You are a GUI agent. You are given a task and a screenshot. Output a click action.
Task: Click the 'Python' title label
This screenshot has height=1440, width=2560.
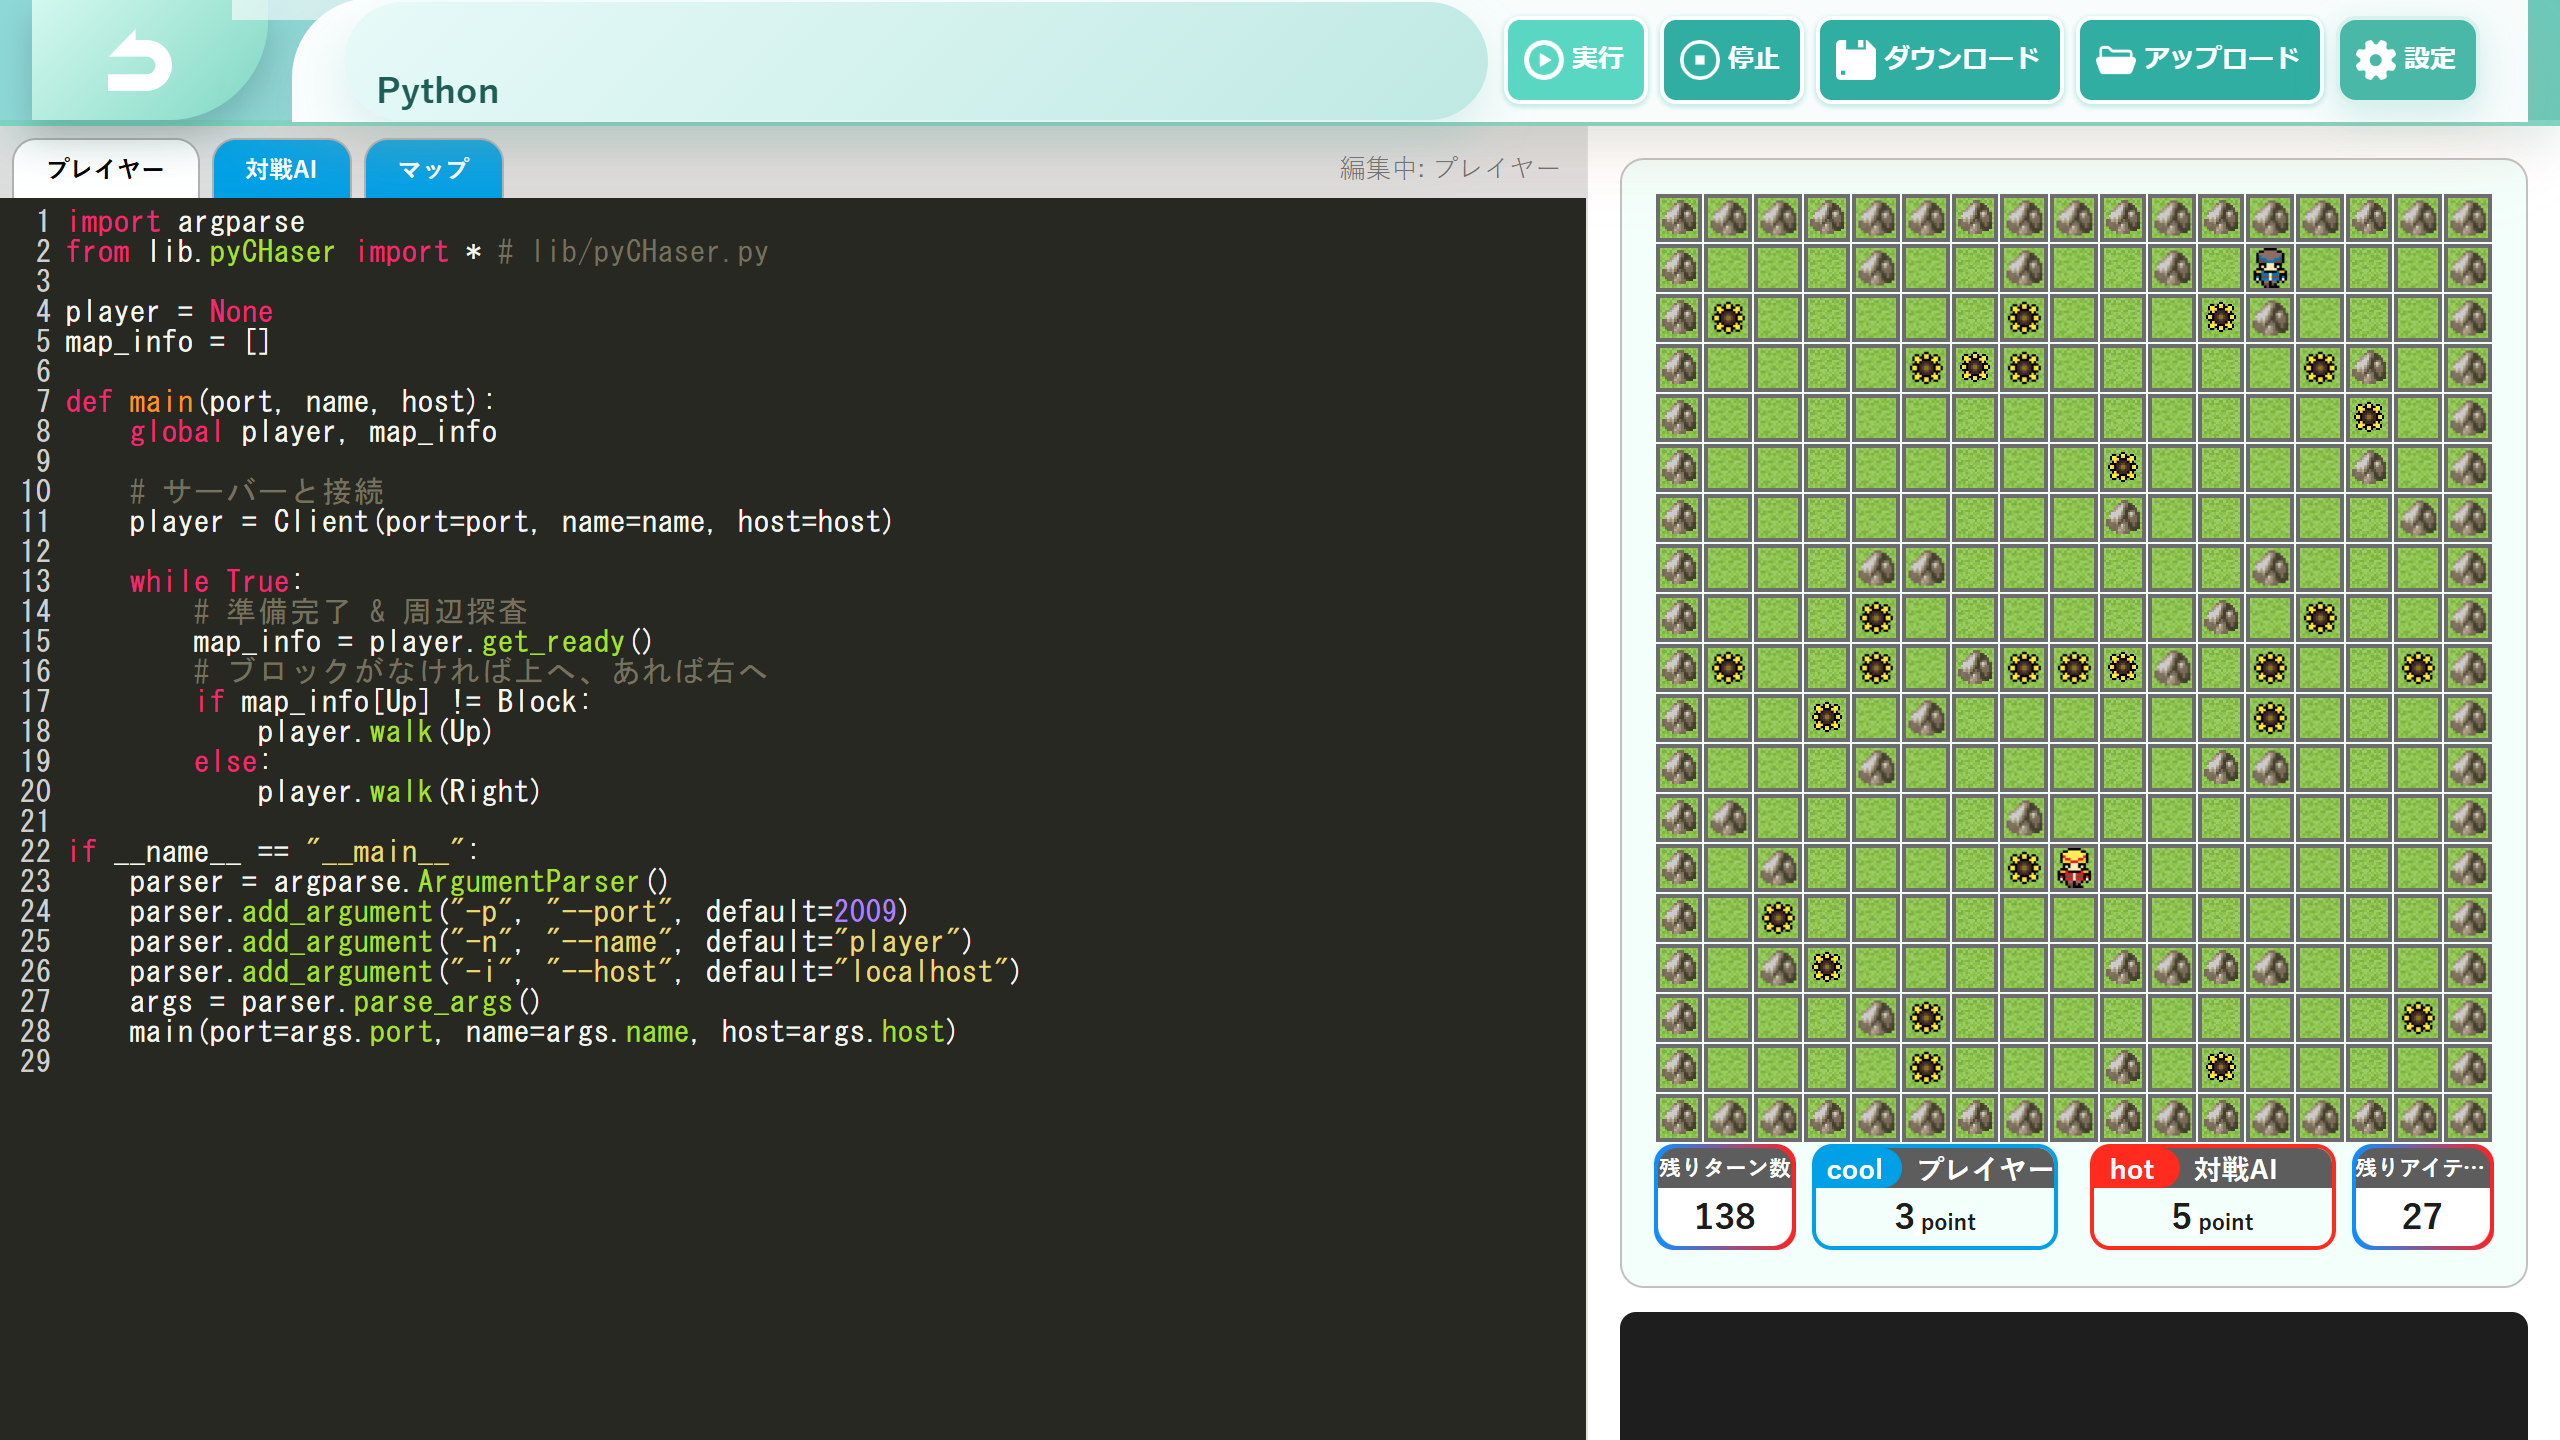(x=438, y=91)
